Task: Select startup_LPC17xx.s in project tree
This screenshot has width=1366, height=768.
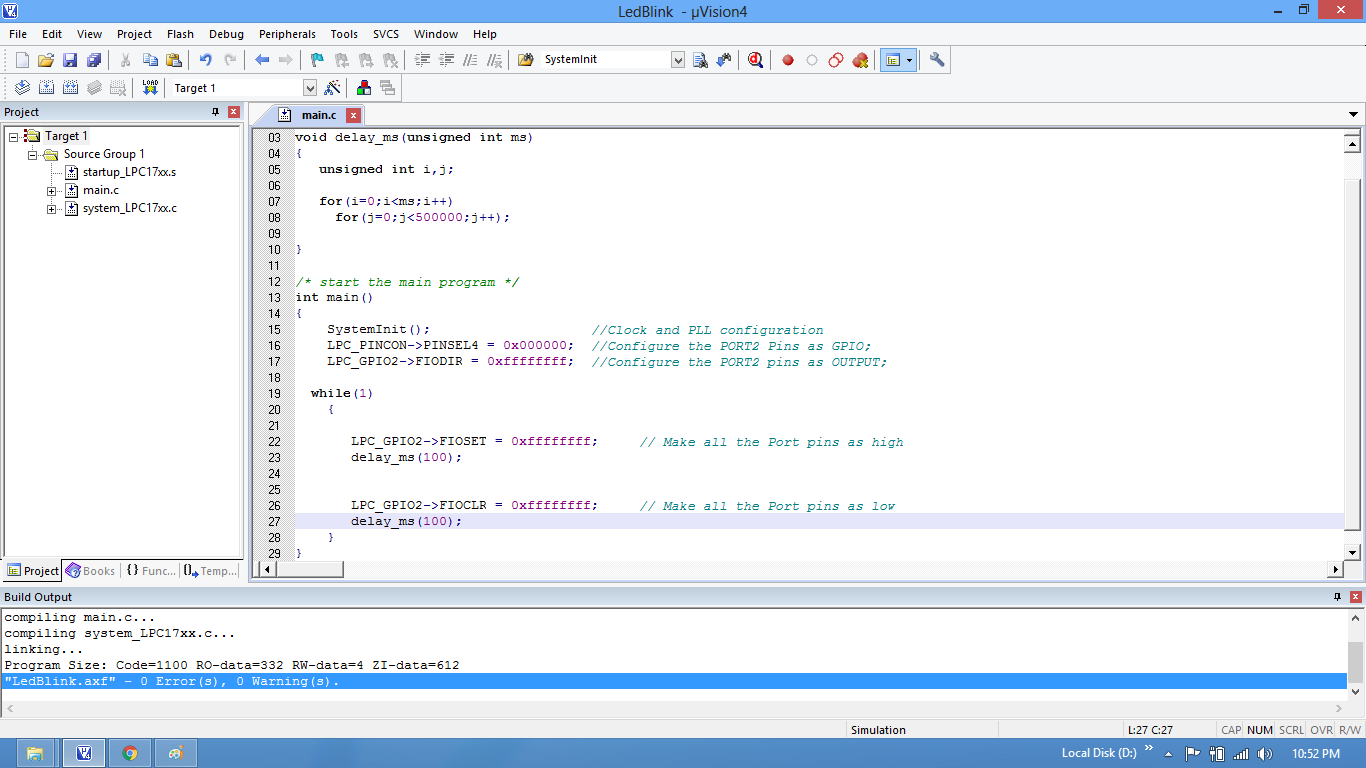Action: coord(129,172)
